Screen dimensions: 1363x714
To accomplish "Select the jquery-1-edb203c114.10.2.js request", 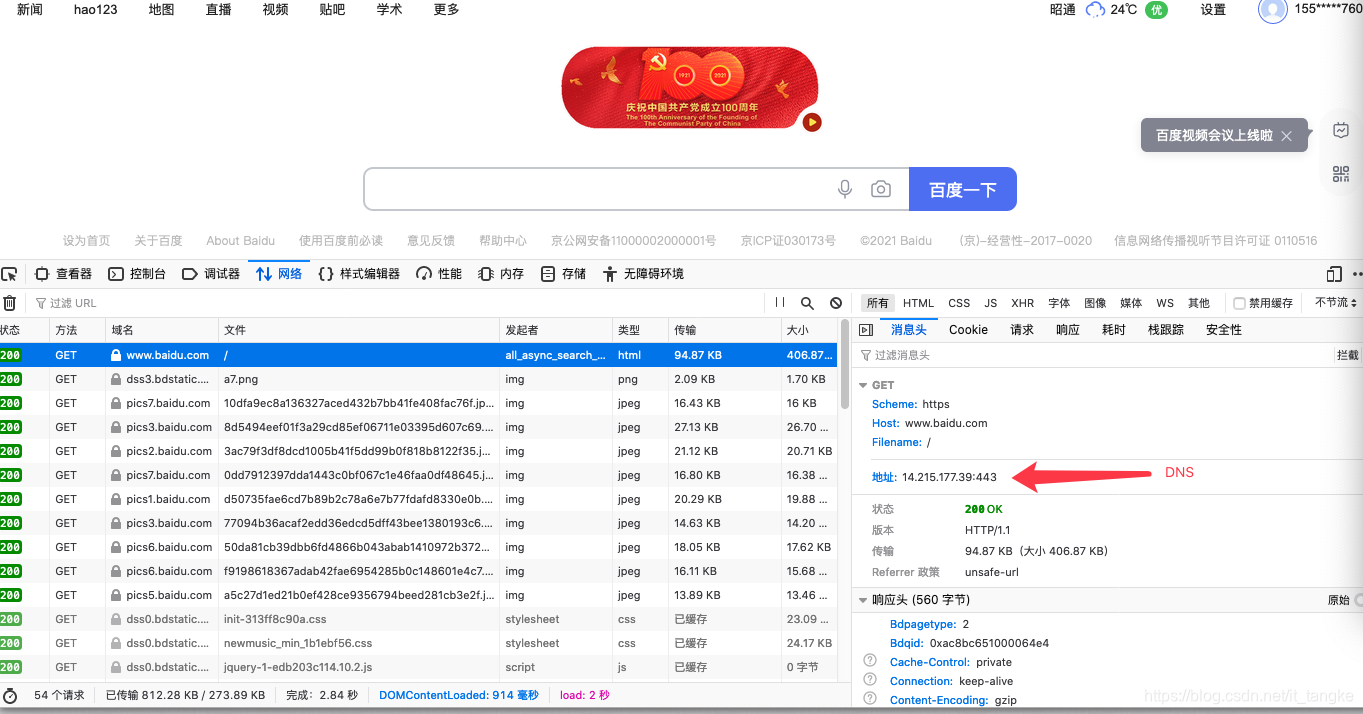I will (419, 667).
